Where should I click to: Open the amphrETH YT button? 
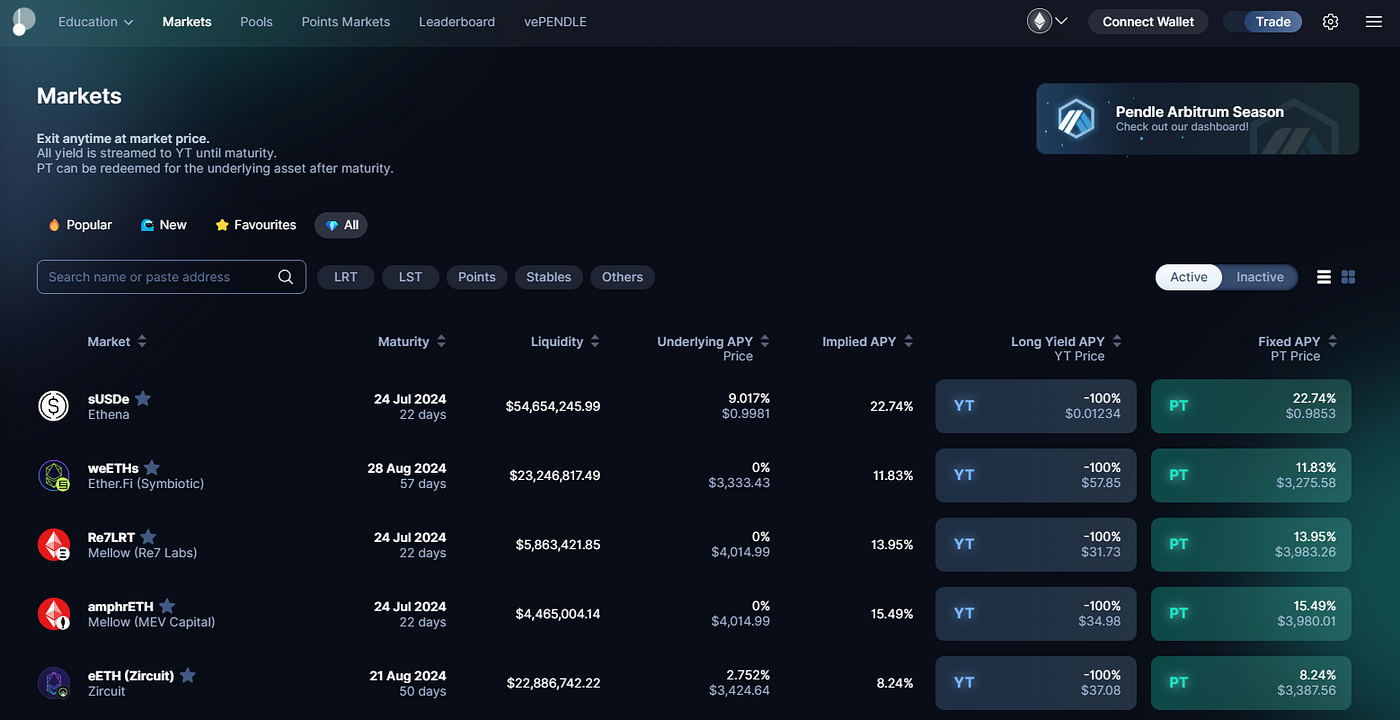(x=1036, y=614)
